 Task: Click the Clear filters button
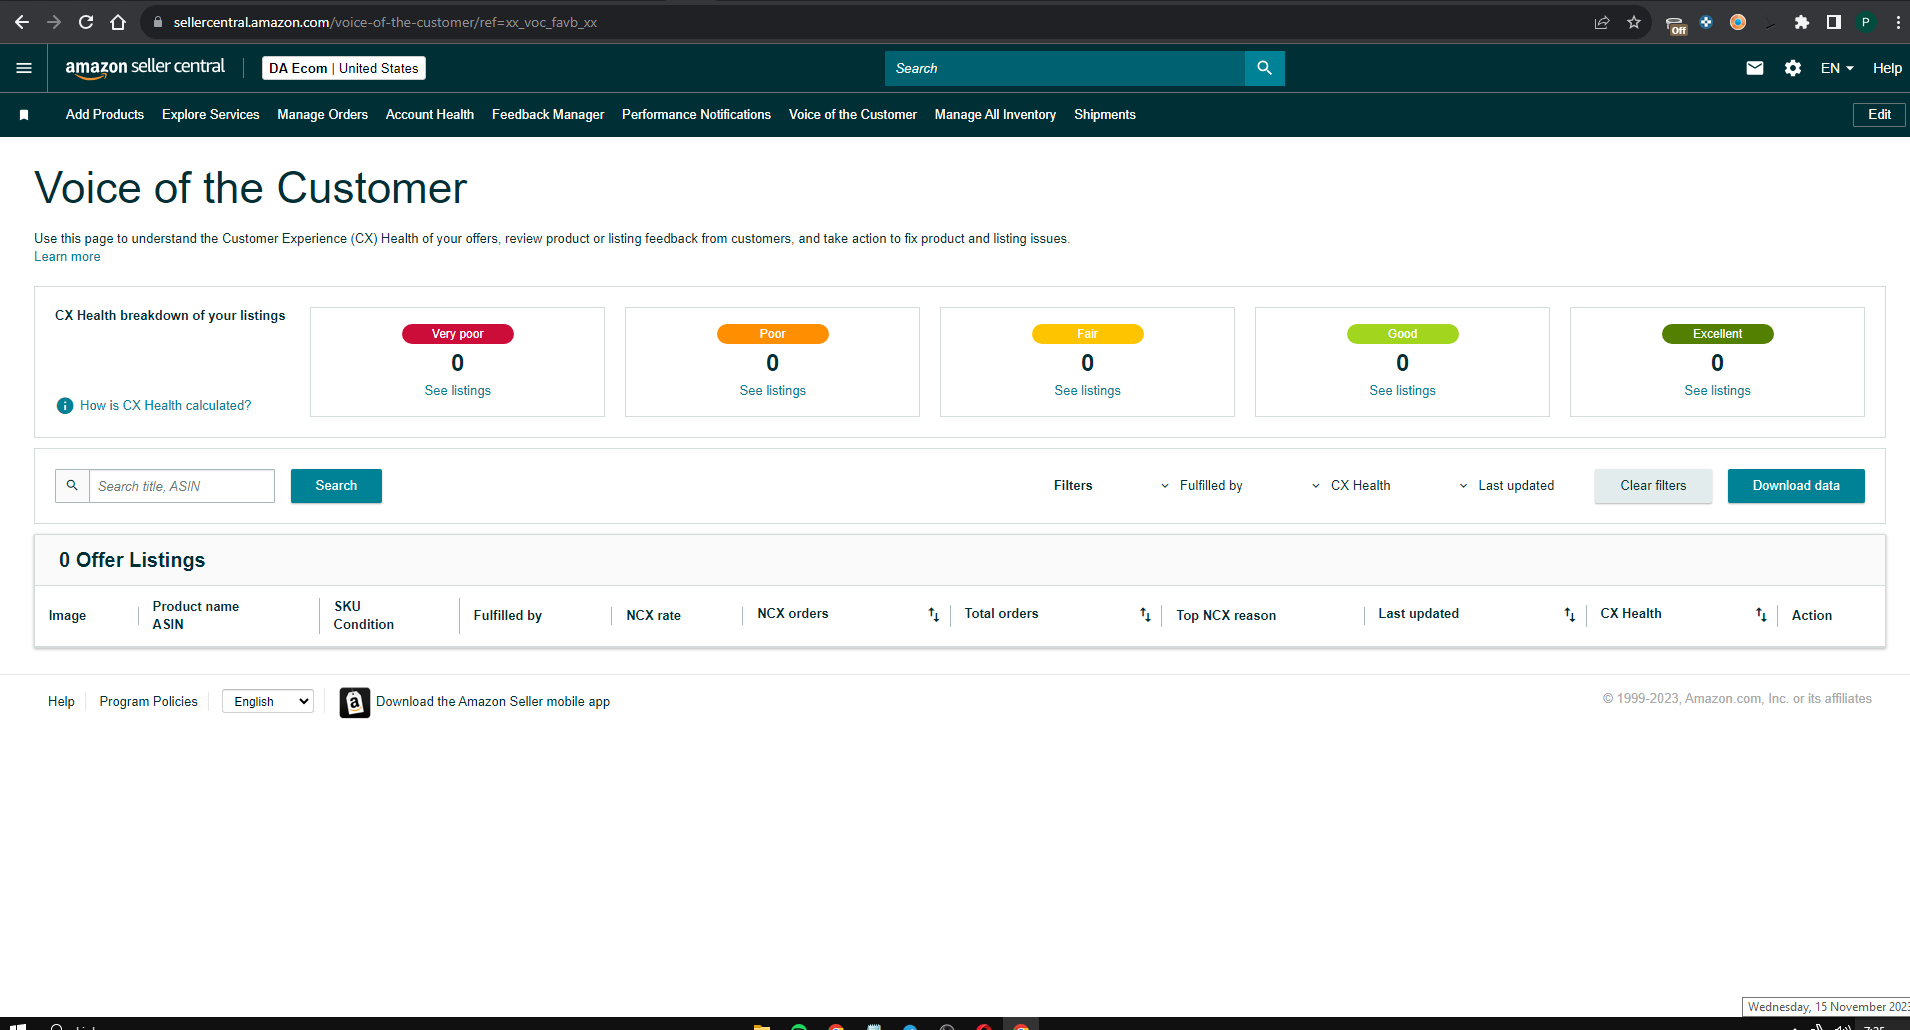1653,485
